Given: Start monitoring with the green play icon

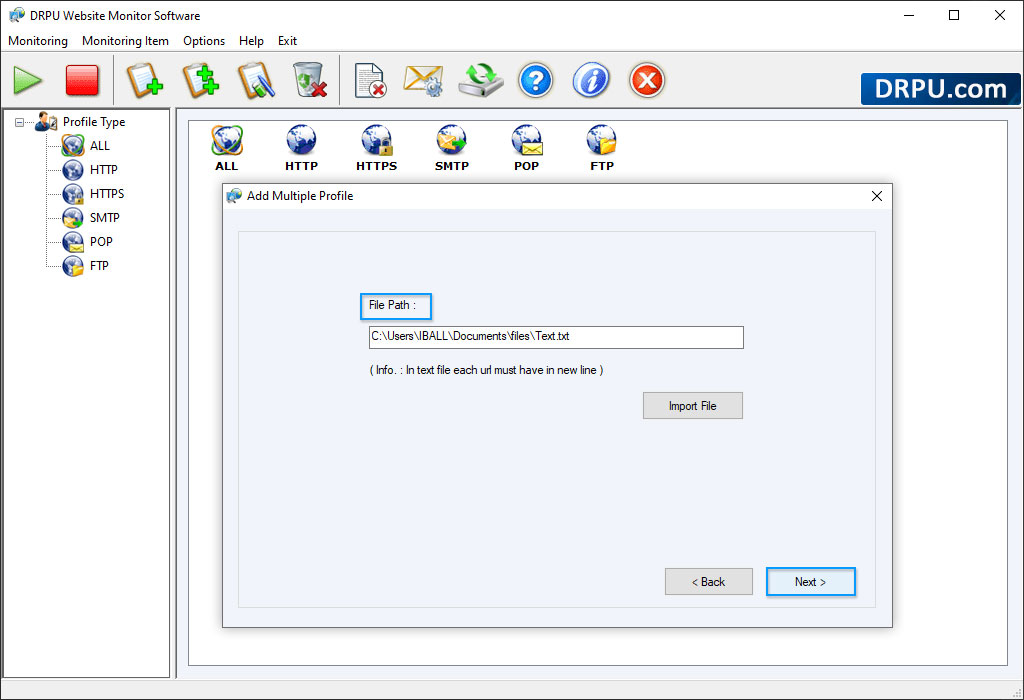Looking at the screenshot, I should pos(27,80).
